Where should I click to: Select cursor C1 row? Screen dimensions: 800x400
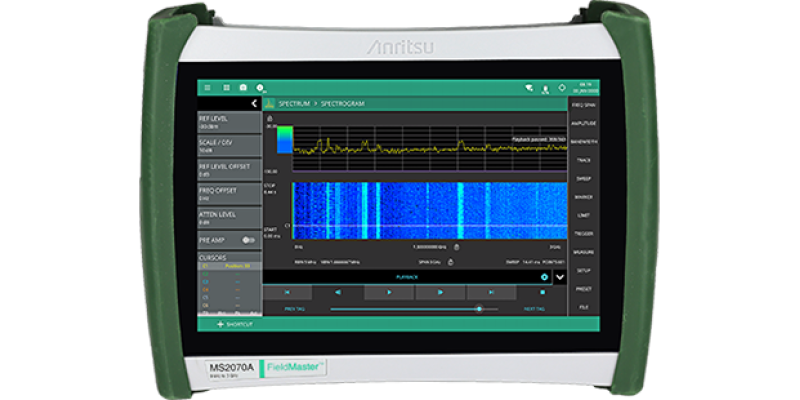point(230,266)
